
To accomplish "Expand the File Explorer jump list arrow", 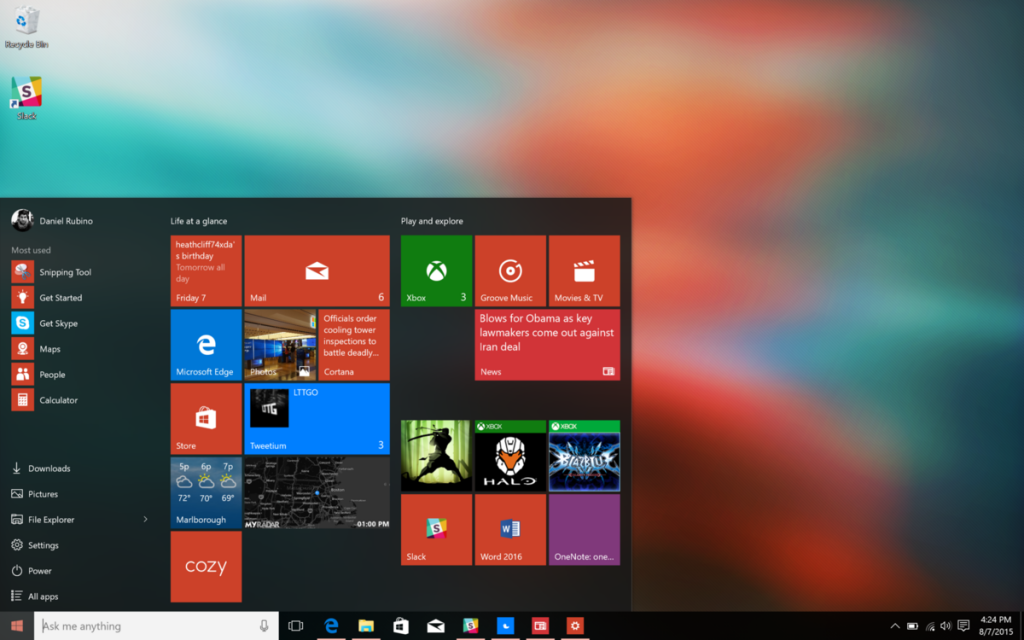I will 145,519.
